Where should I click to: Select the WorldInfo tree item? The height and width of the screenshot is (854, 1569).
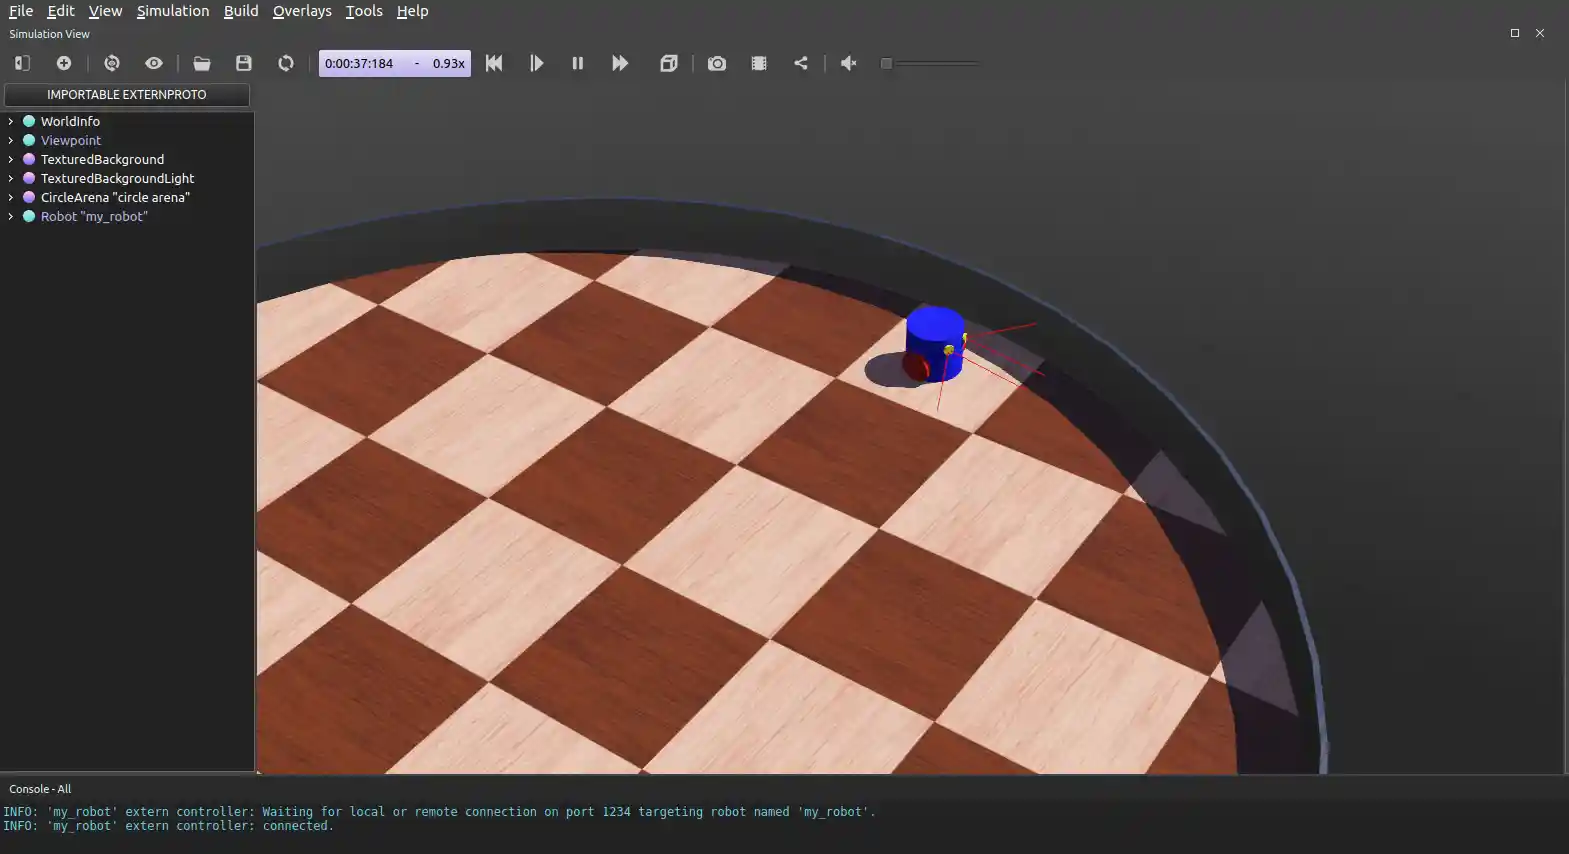tap(70, 121)
